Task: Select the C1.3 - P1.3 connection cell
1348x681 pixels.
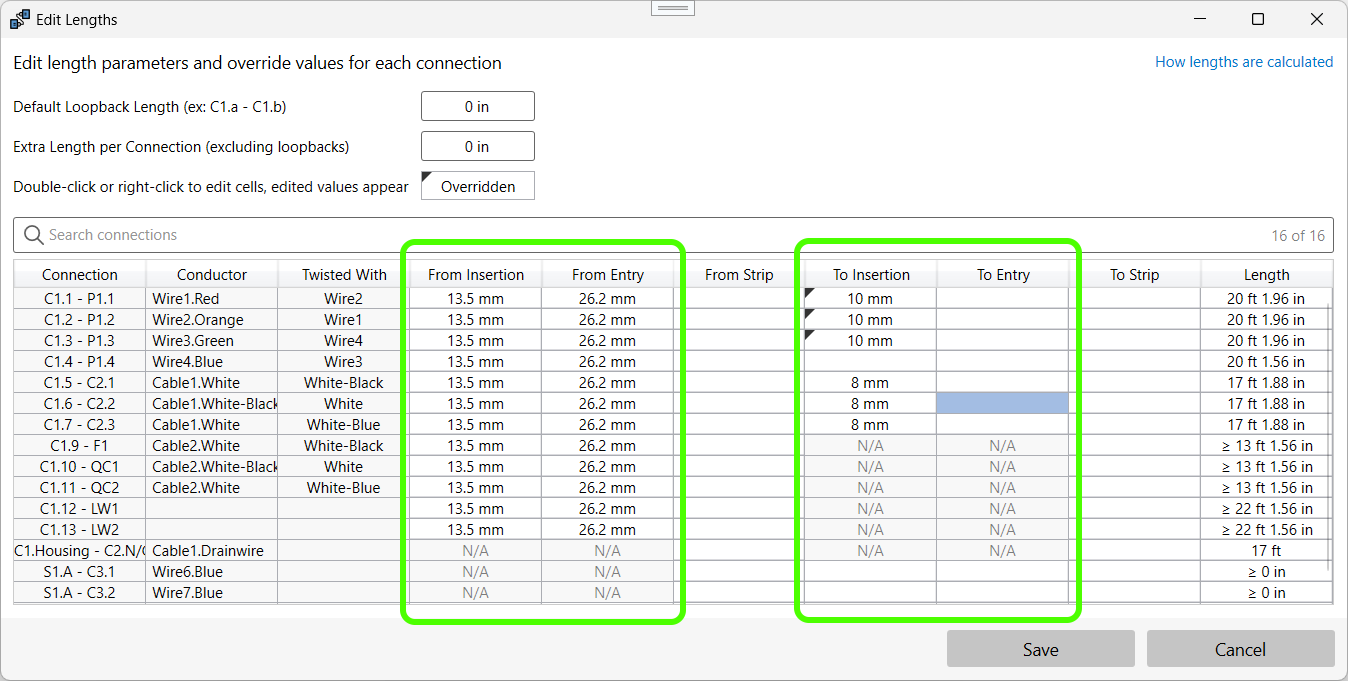Action: 80,340
